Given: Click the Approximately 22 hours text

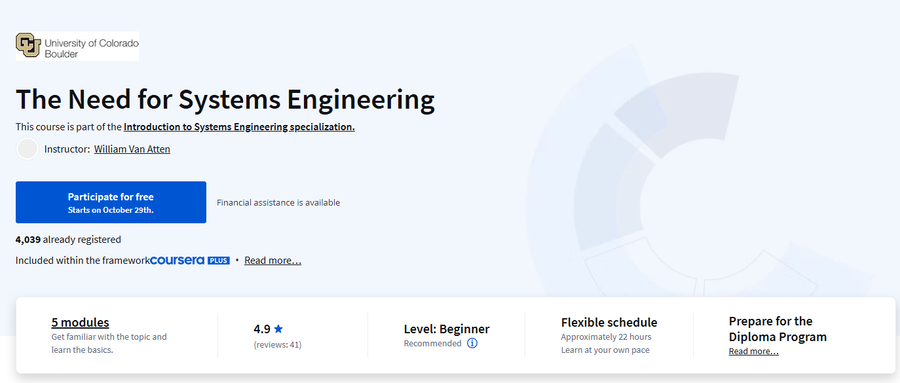Looking at the screenshot, I should 606,337.
